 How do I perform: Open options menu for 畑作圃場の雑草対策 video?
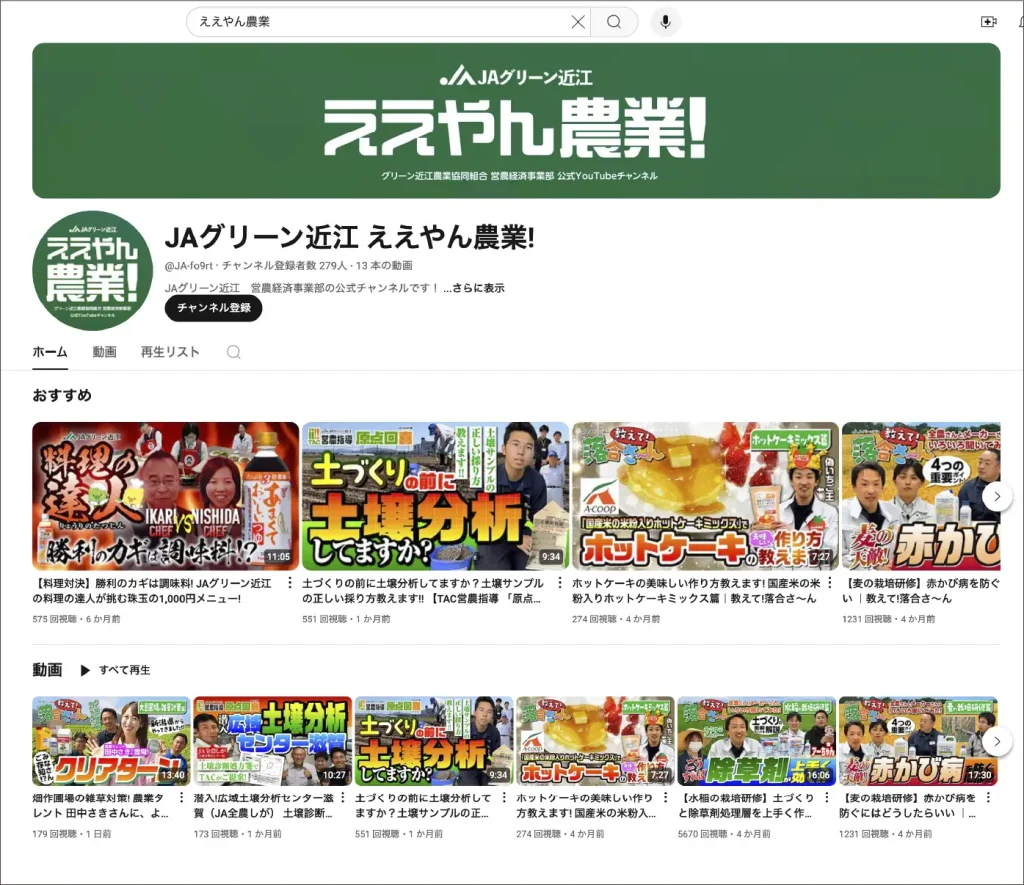[x=181, y=797]
